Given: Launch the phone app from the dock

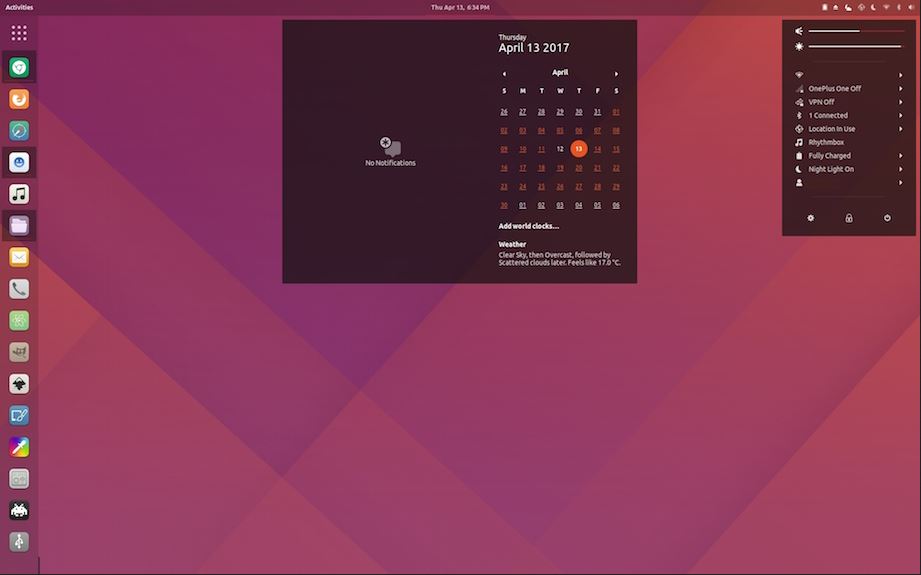Looking at the screenshot, I should (19, 289).
